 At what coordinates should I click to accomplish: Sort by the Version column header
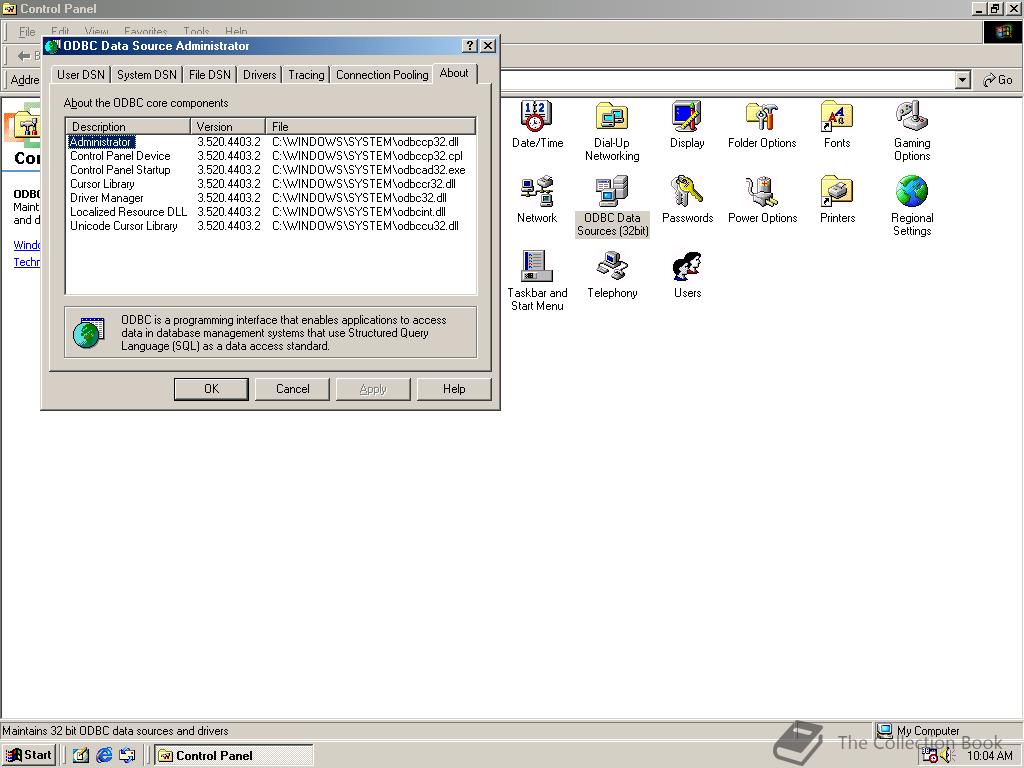pos(228,127)
